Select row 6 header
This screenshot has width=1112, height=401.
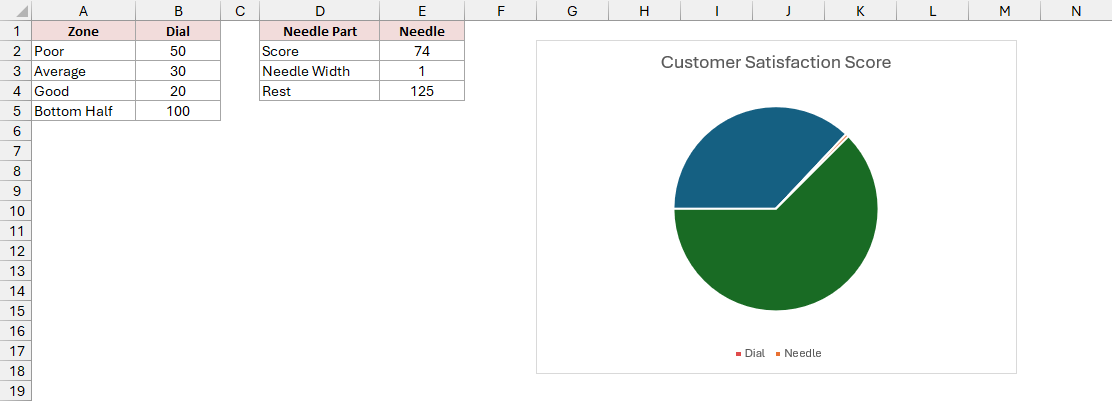[16, 131]
